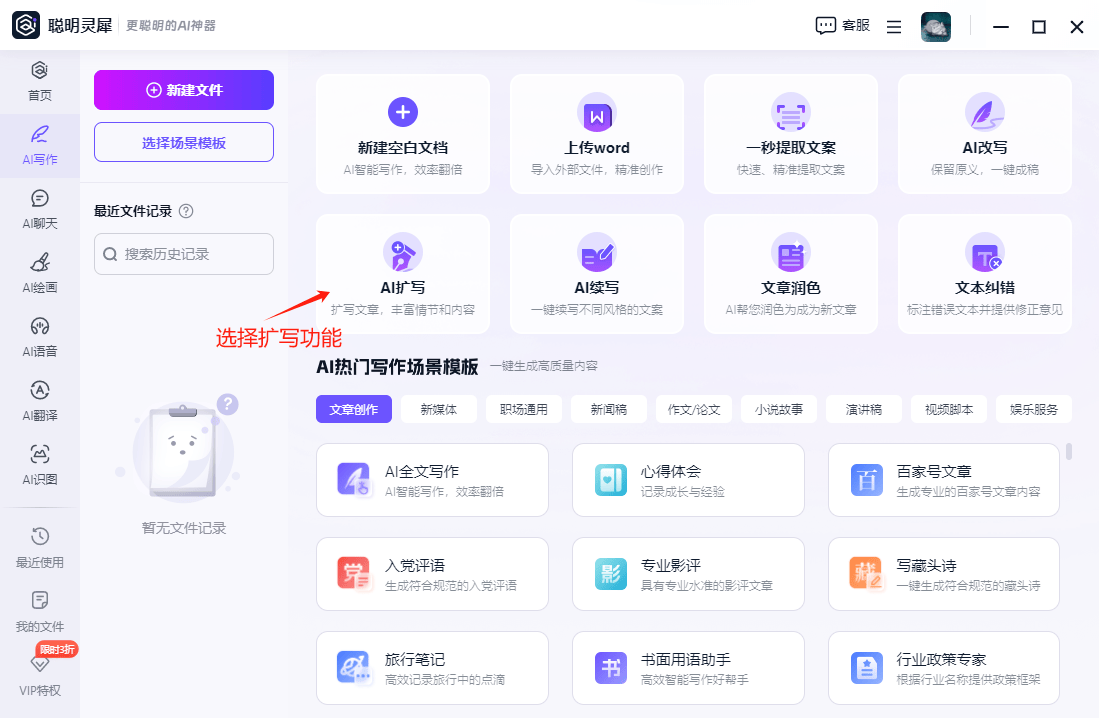Switch to the 作文/论文 tab

(x=694, y=409)
